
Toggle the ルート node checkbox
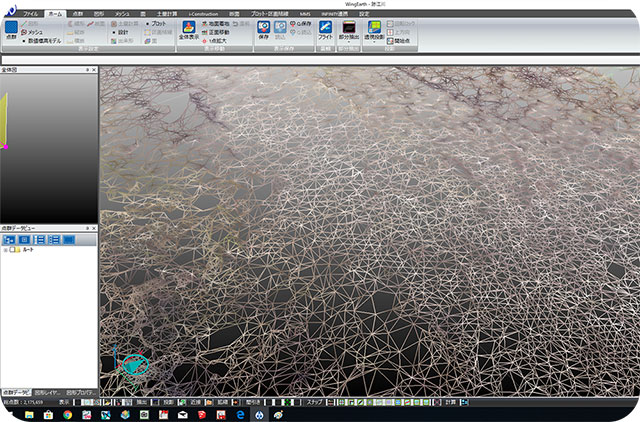click(14, 251)
